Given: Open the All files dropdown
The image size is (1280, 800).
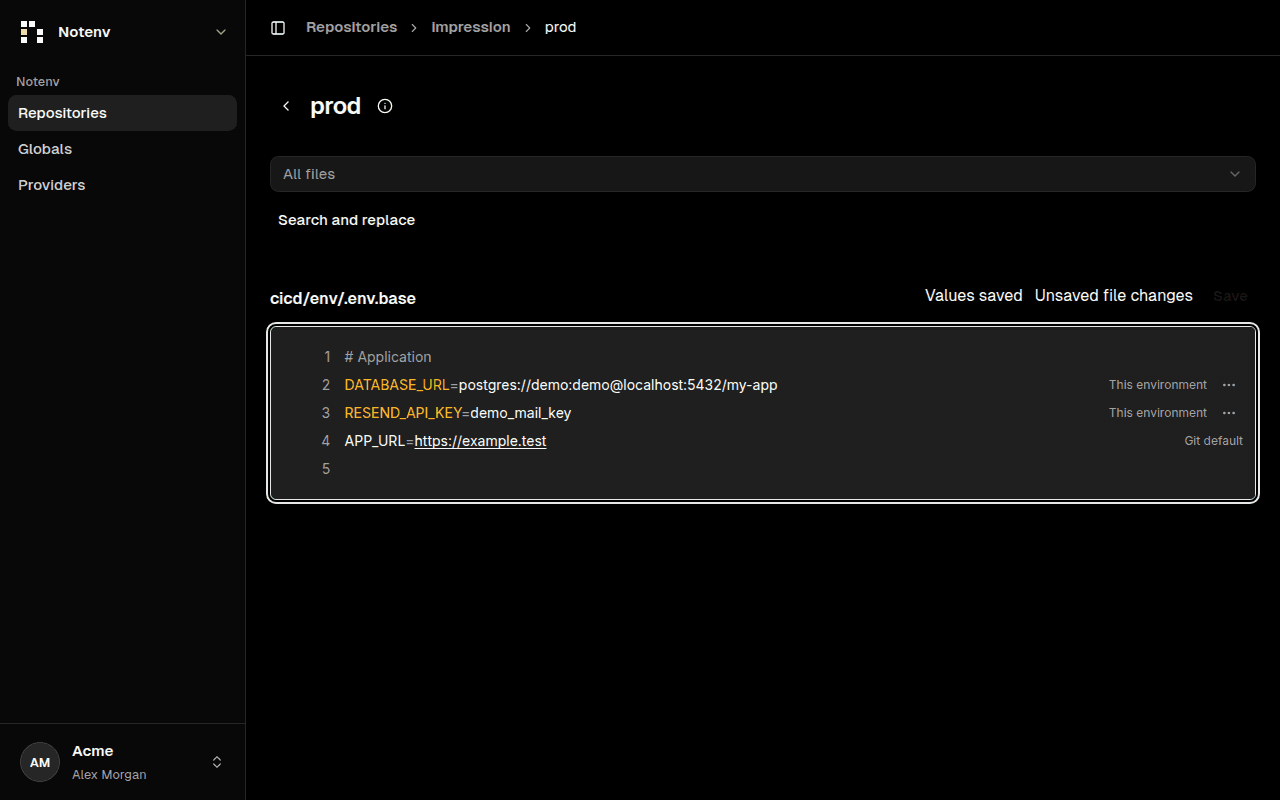Looking at the screenshot, I should 762,174.
